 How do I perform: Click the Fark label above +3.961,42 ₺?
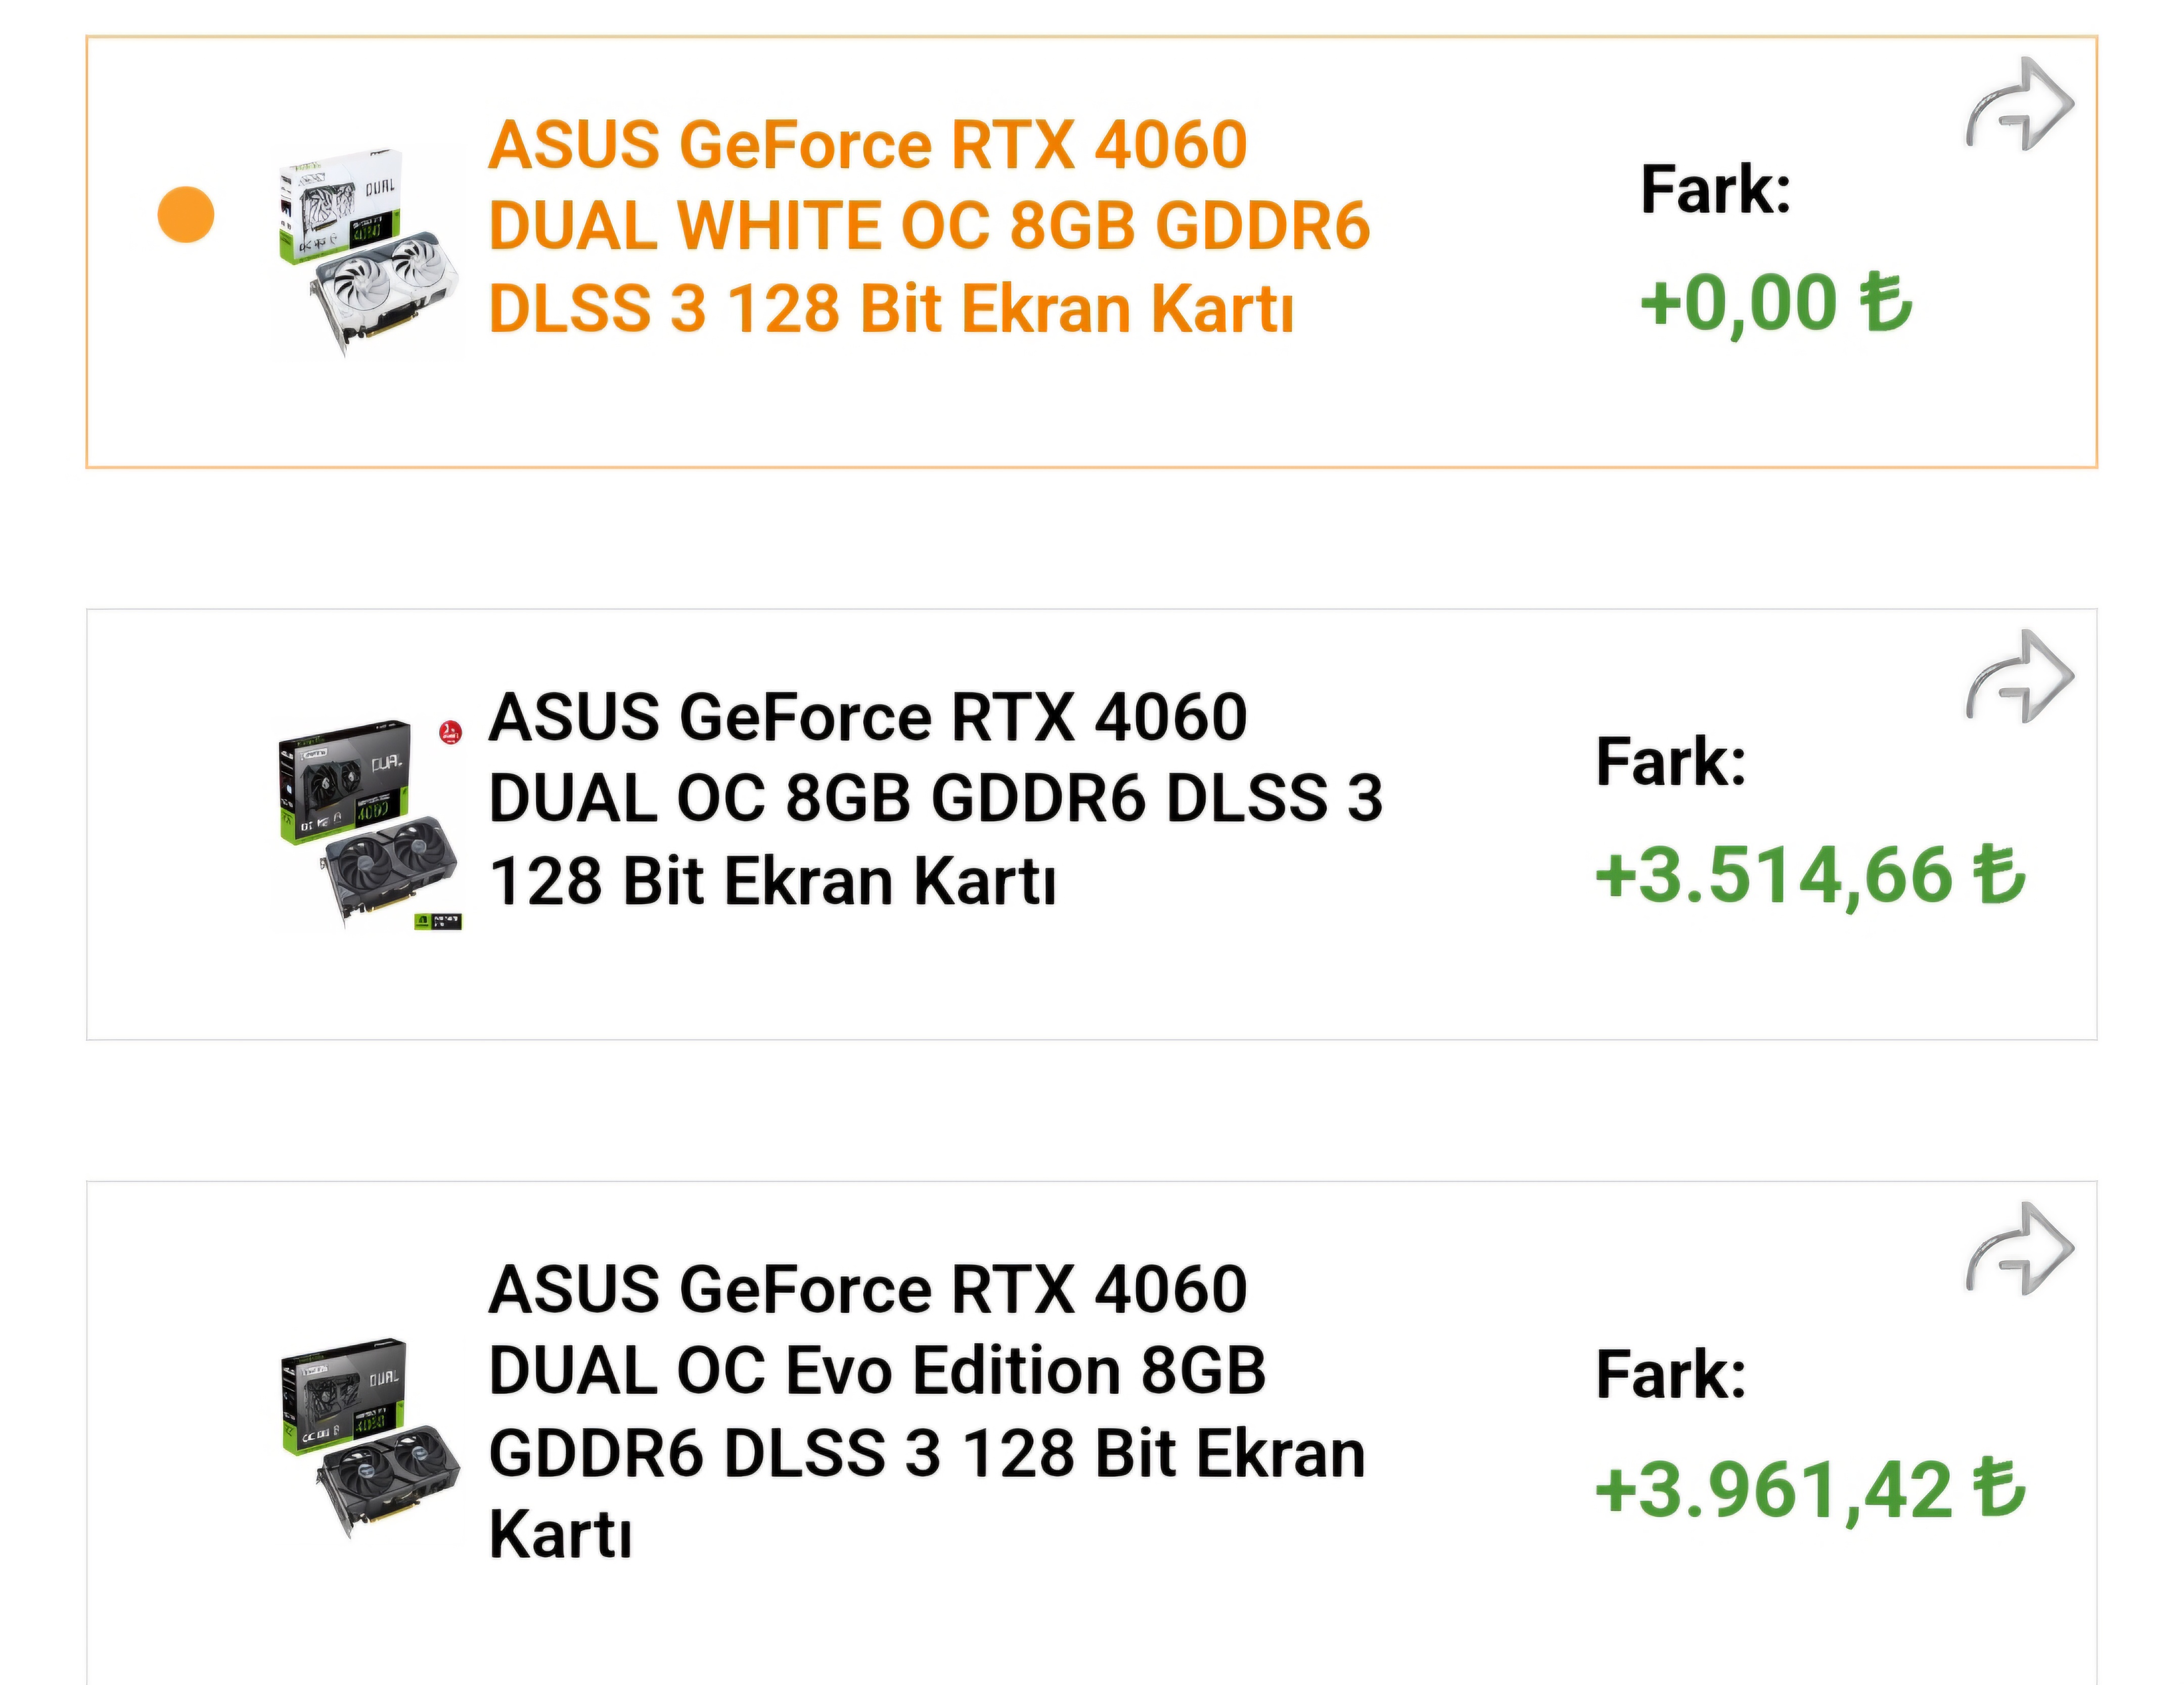1670,1375
